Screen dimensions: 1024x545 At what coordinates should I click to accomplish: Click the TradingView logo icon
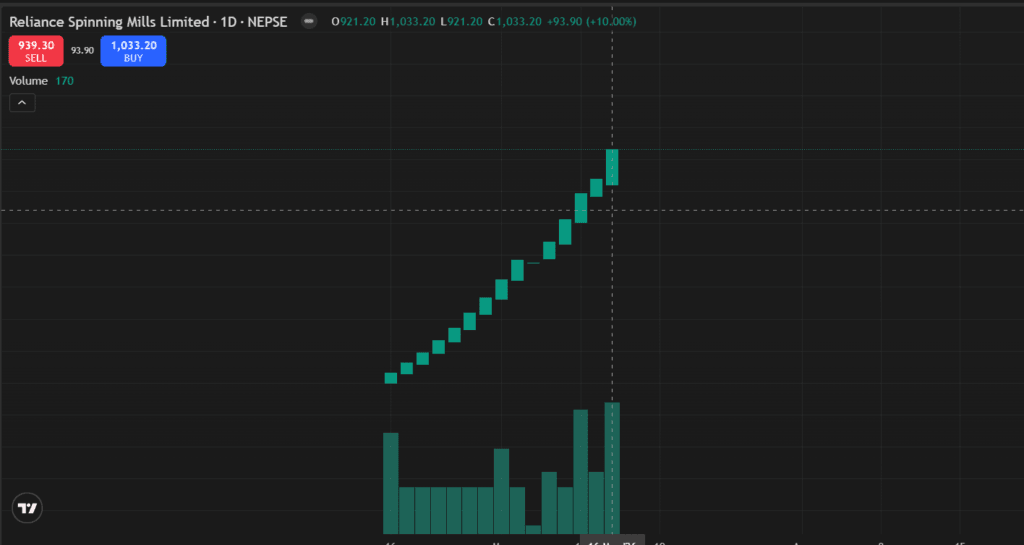(28, 508)
